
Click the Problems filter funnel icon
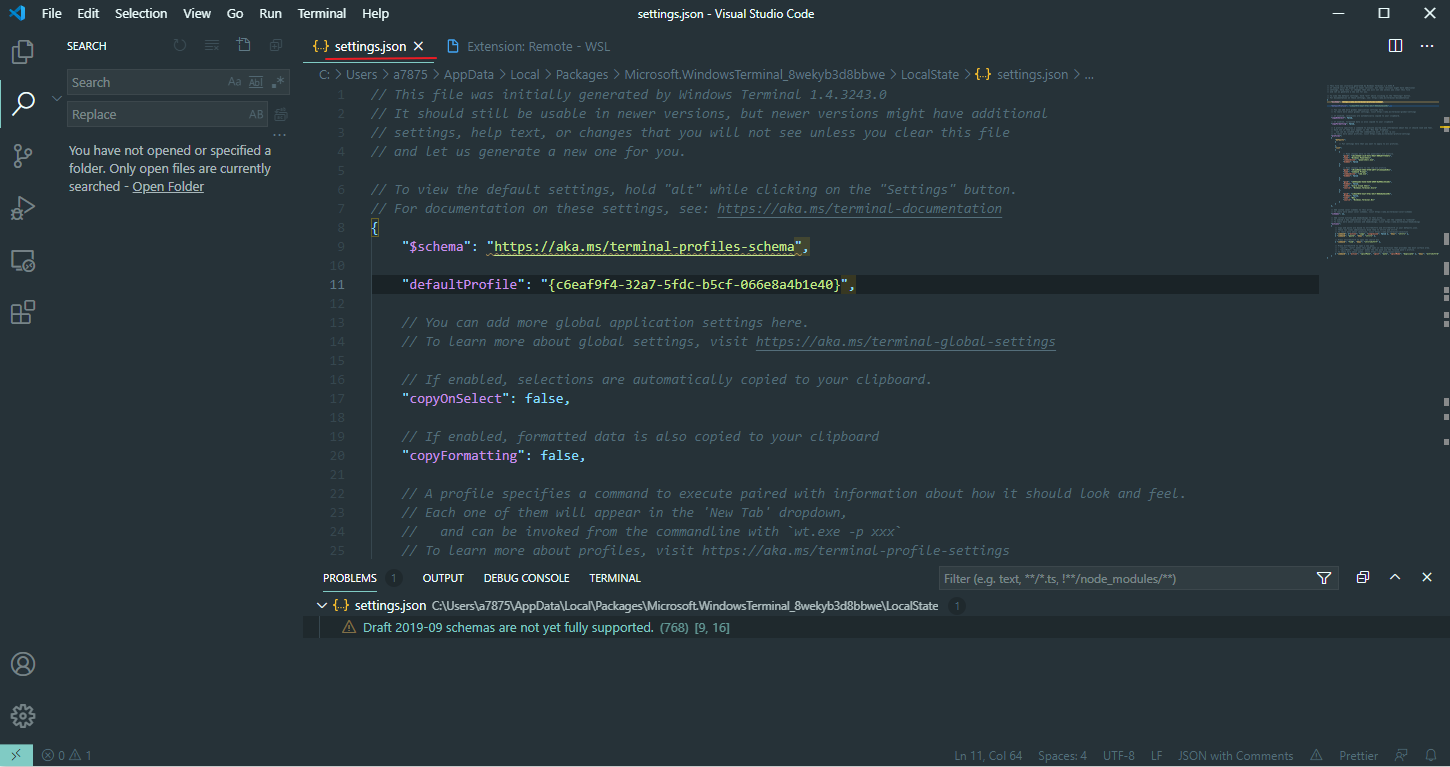click(1324, 578)
